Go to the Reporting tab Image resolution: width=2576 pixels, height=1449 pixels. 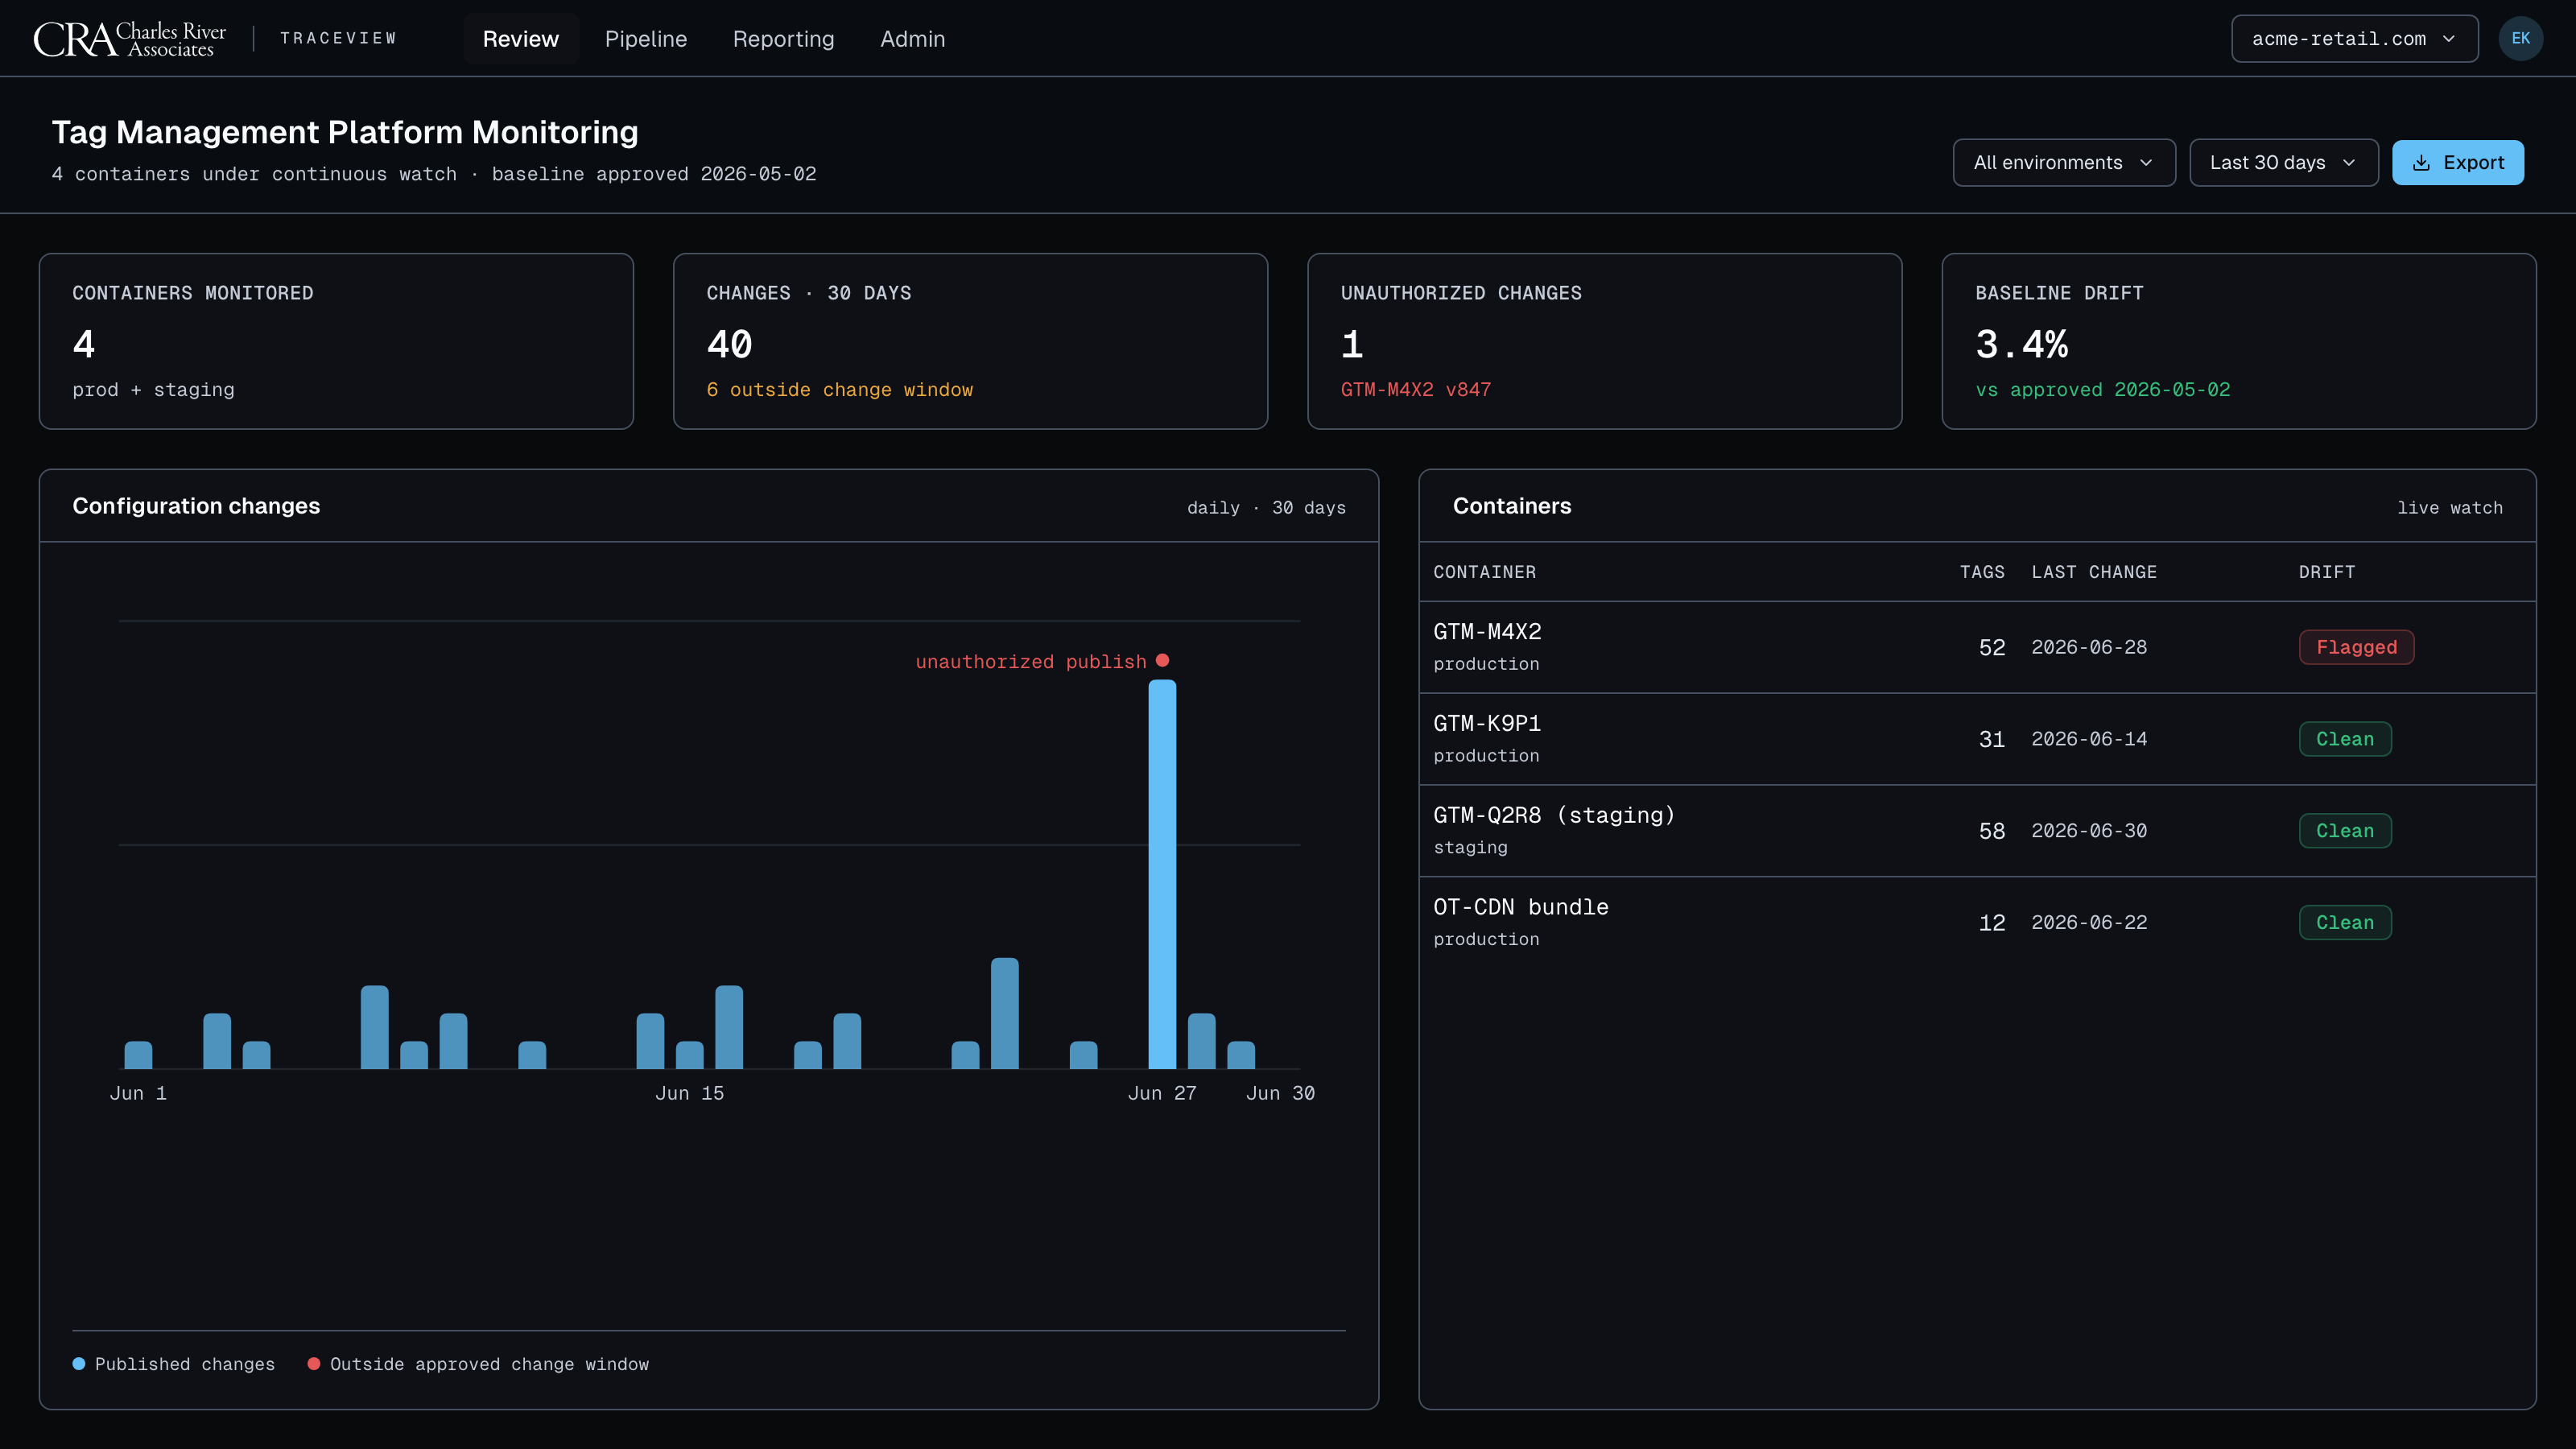coord(783,39)
